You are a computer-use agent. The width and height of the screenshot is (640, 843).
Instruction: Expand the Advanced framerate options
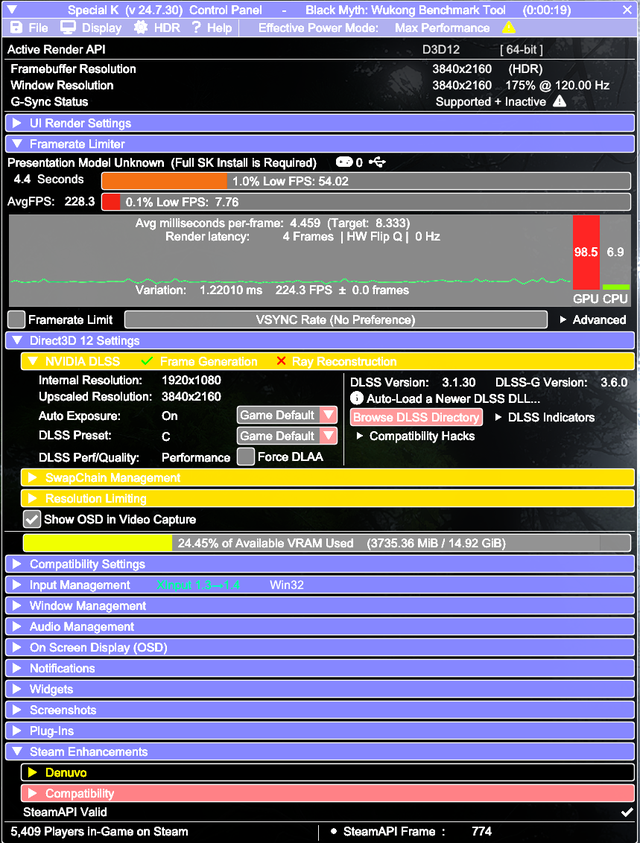pyautogui.click(x=593, y=319)
